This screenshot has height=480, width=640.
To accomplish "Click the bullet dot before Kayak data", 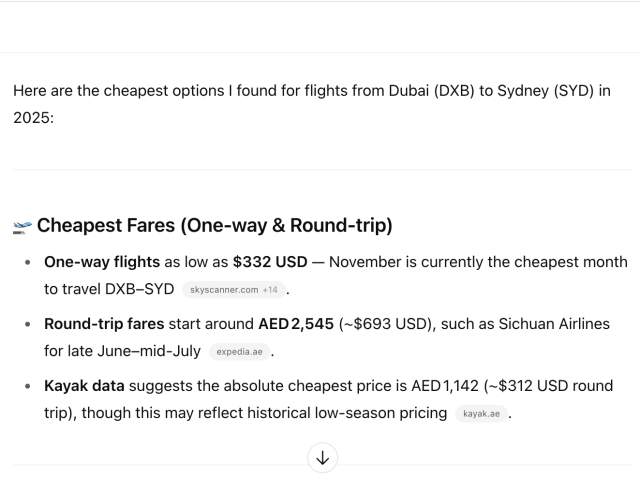I will point(28,386).
